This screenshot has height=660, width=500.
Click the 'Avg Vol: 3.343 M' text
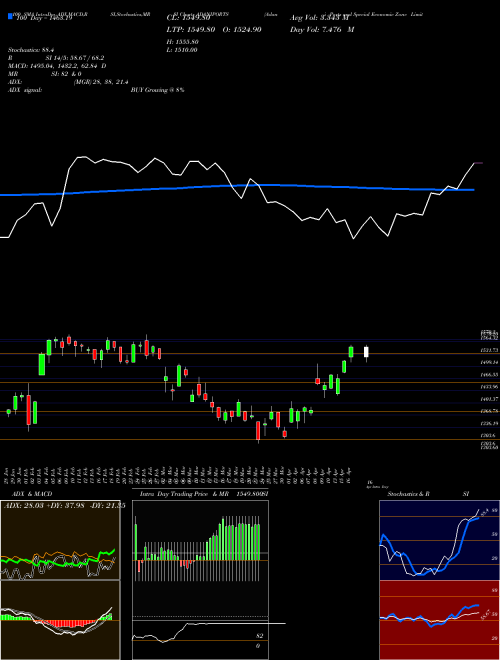320,18
